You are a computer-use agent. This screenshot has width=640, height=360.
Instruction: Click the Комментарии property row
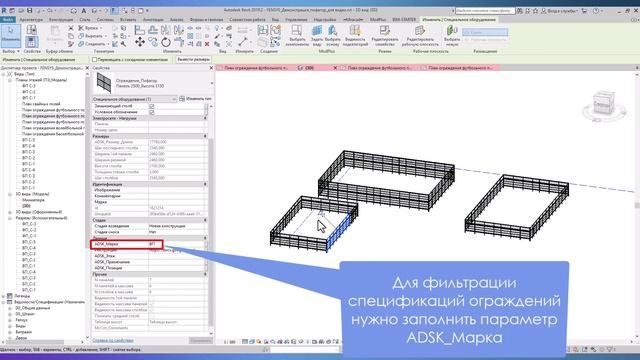[149, 196]
